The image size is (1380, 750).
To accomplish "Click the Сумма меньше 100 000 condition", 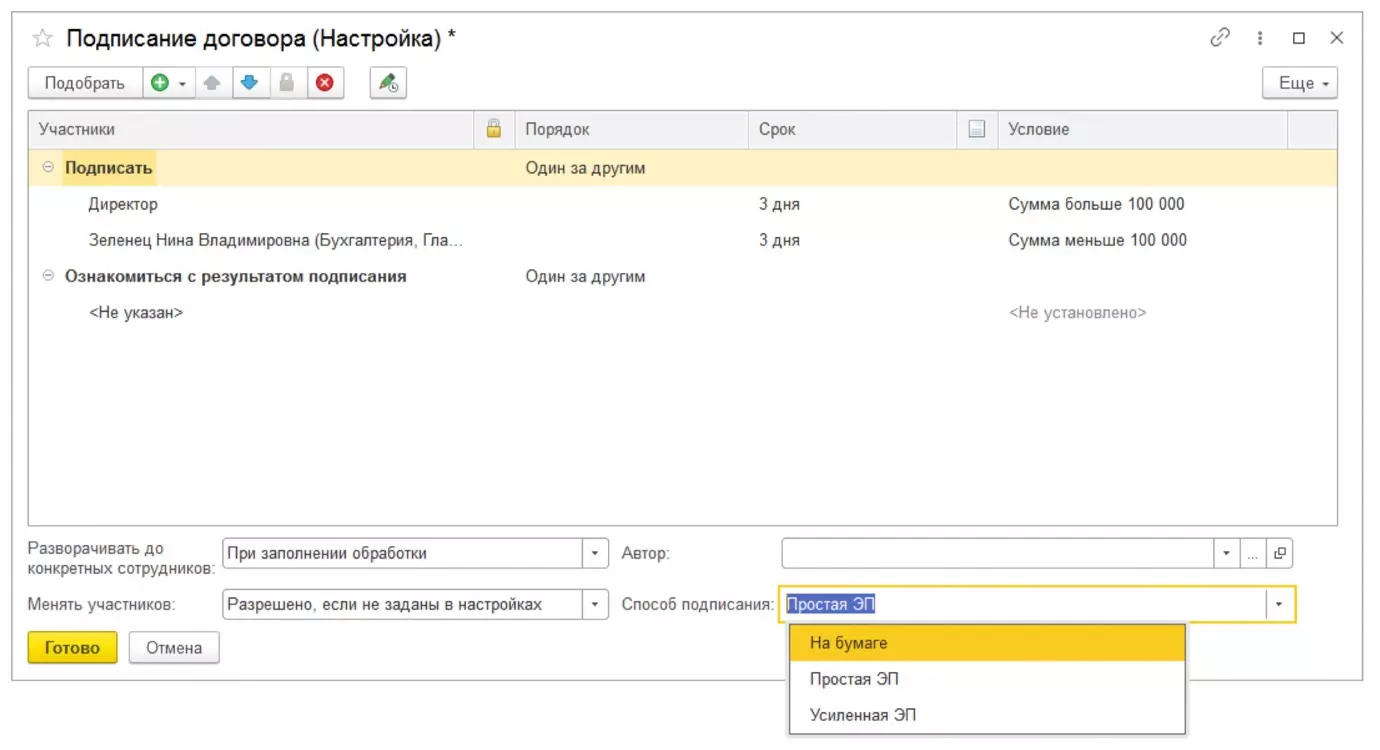I will coord(1098,240).
